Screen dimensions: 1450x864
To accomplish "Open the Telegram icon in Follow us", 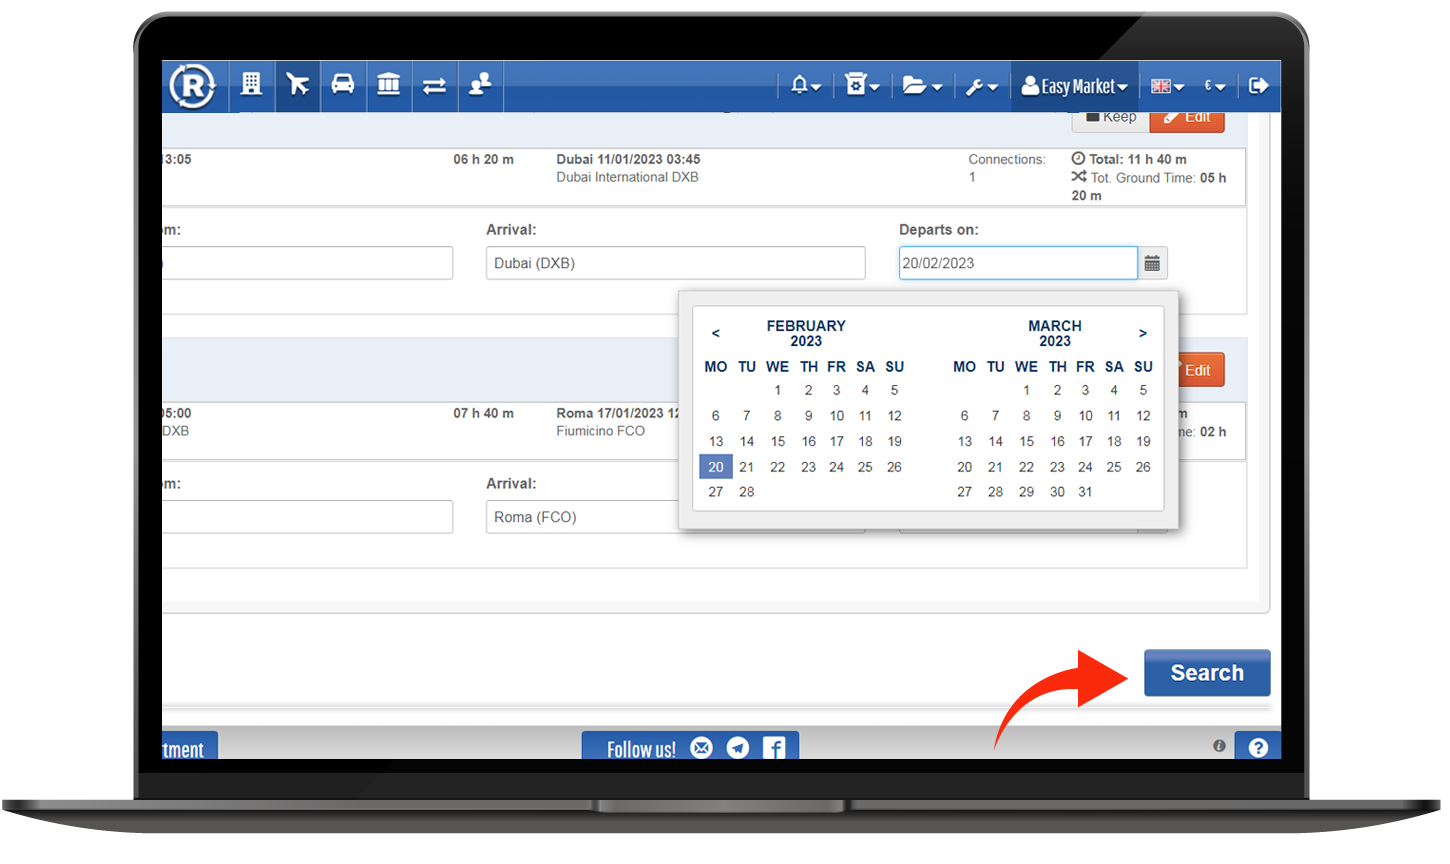I will tap(738, 748).
